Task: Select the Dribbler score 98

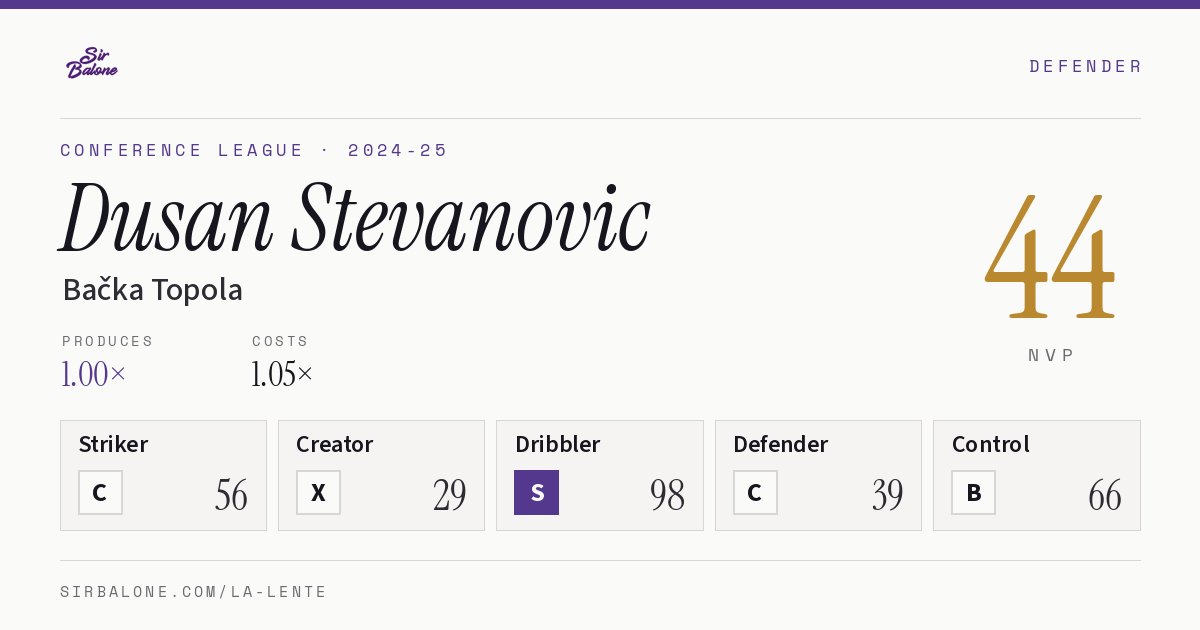Action: [x=667, y=495]
